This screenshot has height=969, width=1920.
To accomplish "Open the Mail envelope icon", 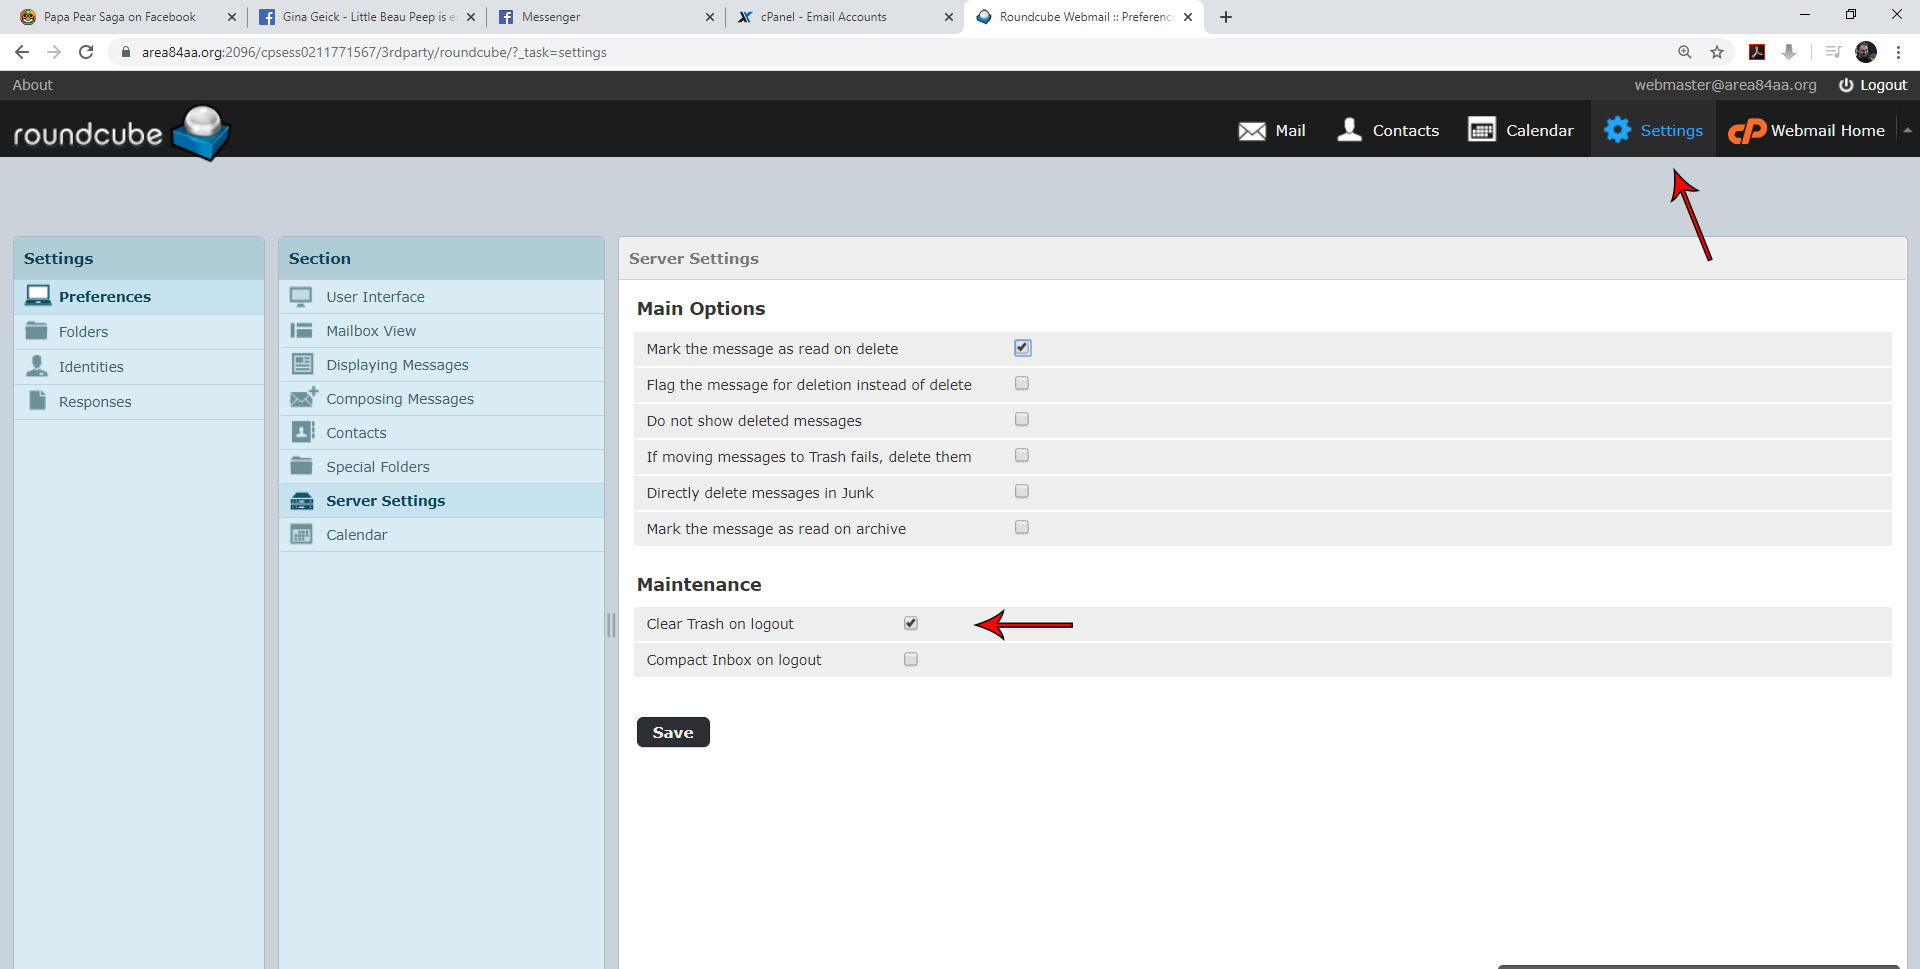I will [x=1252, y=131].
